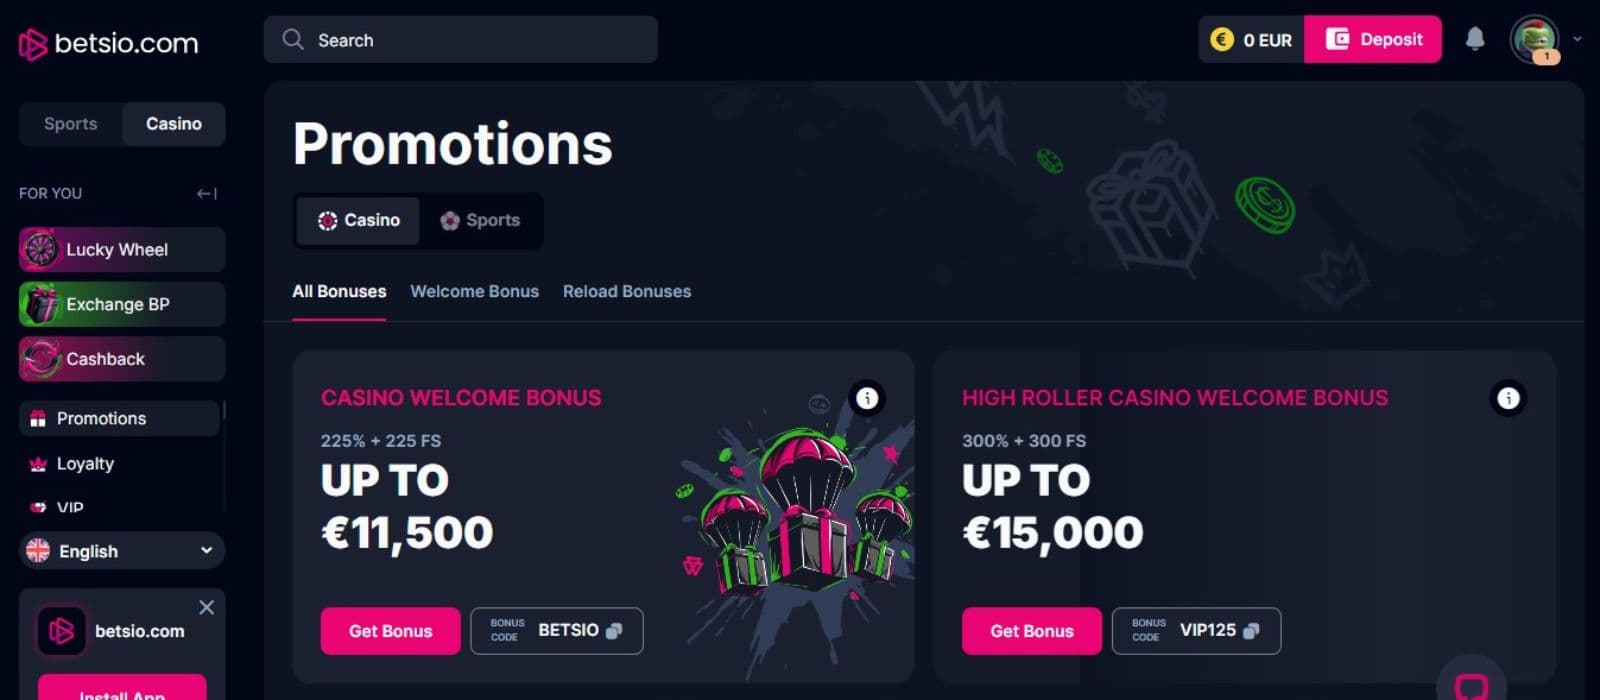Click the betsio.com logo icon
Screen dimensions: 1600x700
tap(33, 44)
